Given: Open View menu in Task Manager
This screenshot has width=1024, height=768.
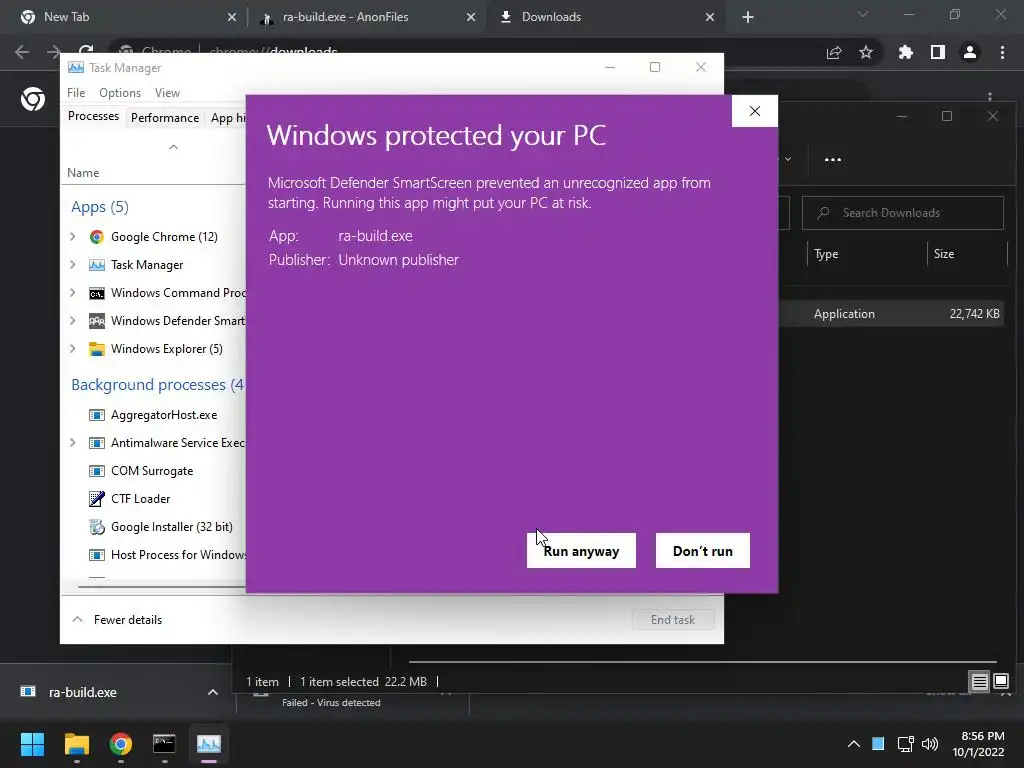Looking at the screenshot, I should click(167, 93).
